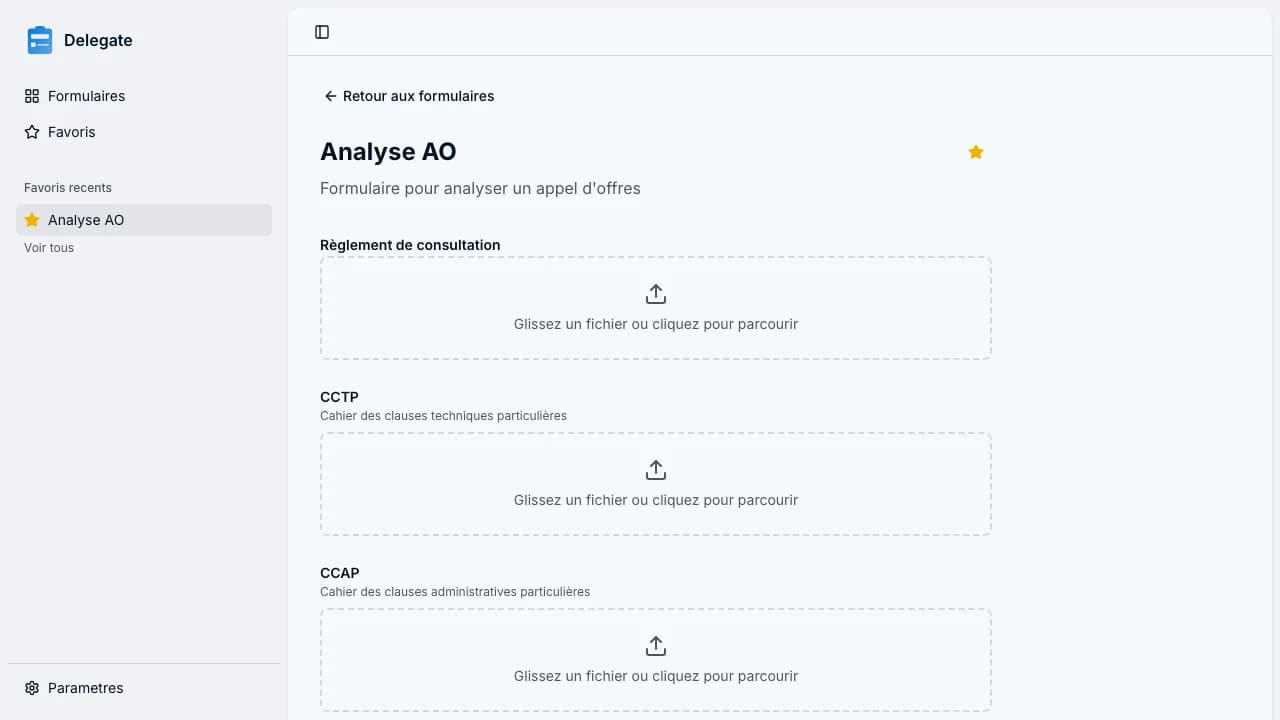Click the Delegate logo icon
The image size is (1280, 720).
click(x=40, y=40)
